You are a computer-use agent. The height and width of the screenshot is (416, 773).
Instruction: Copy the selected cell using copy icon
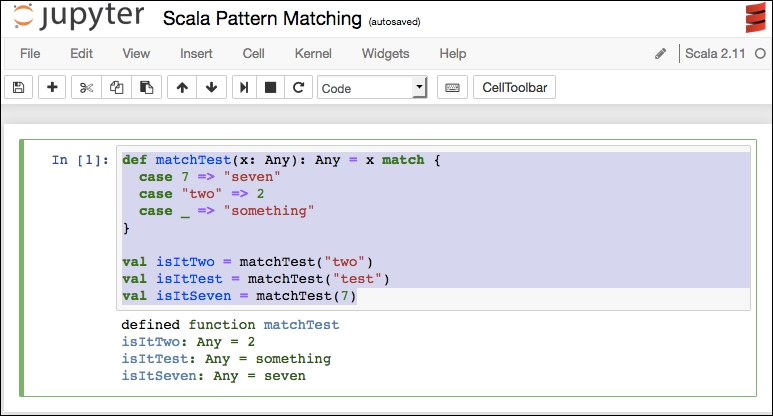(116, 87)
